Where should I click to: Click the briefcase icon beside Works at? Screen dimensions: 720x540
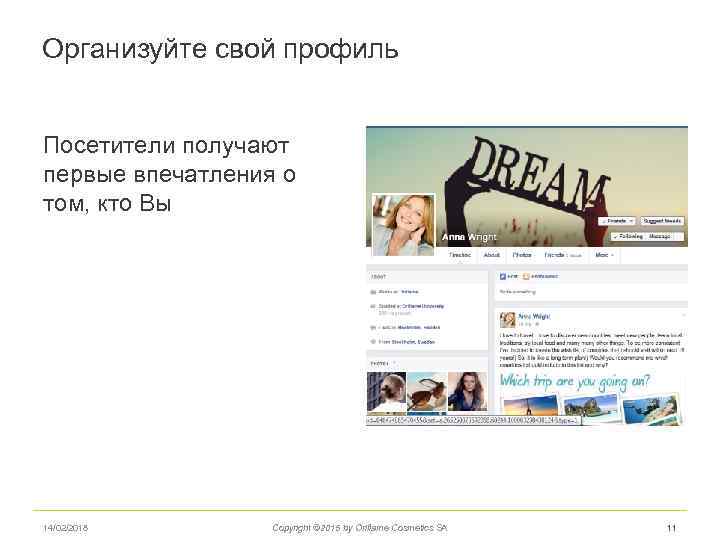coord(373,292)
